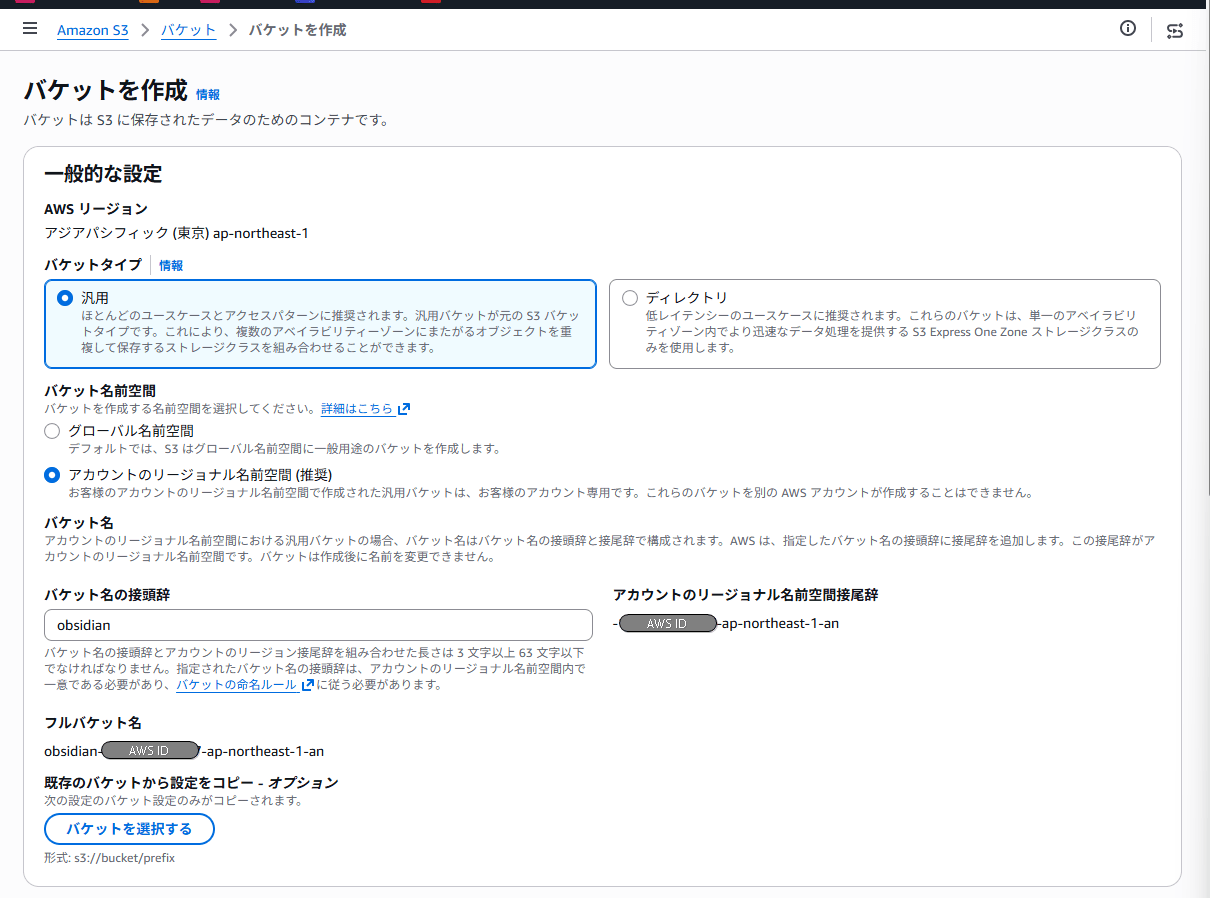Open 情報 link next to バケットタイプ

(x=171, y=266)
